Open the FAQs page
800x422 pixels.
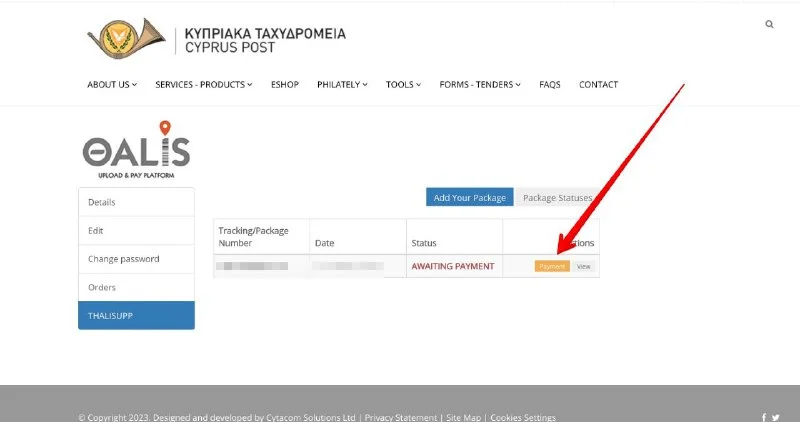click(549, 85)
